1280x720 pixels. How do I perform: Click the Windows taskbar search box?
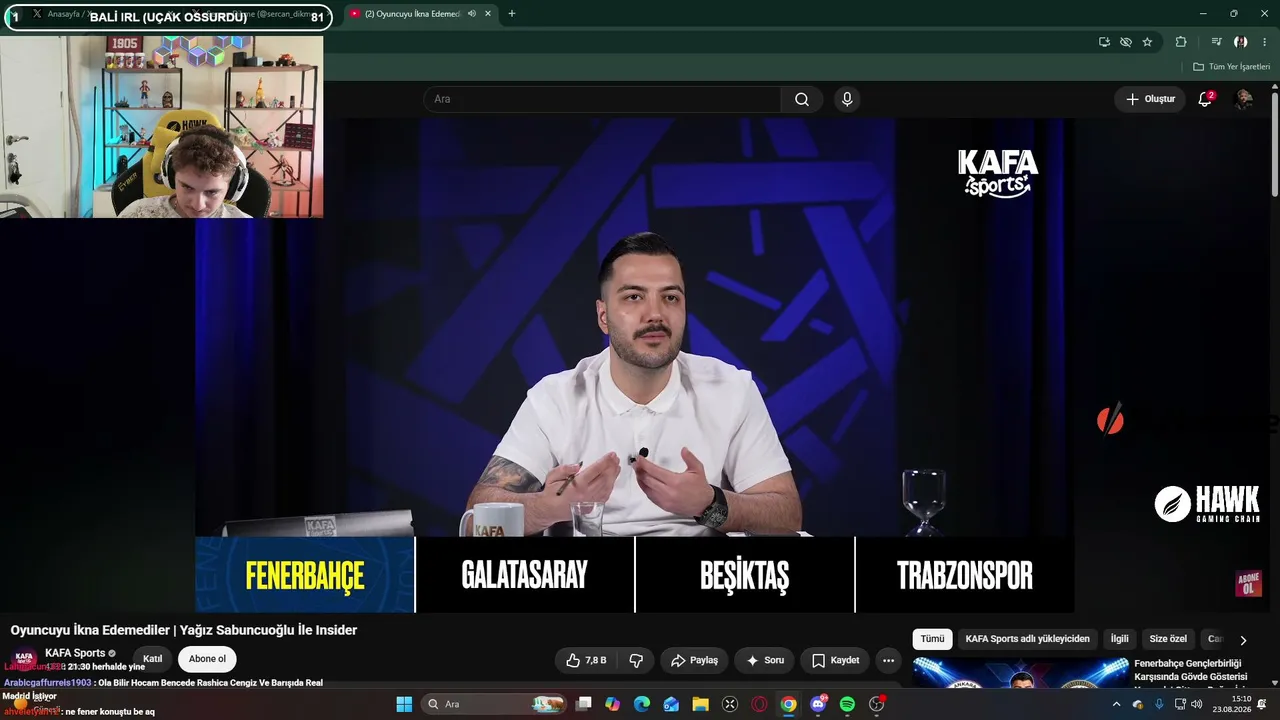(495, 704)
